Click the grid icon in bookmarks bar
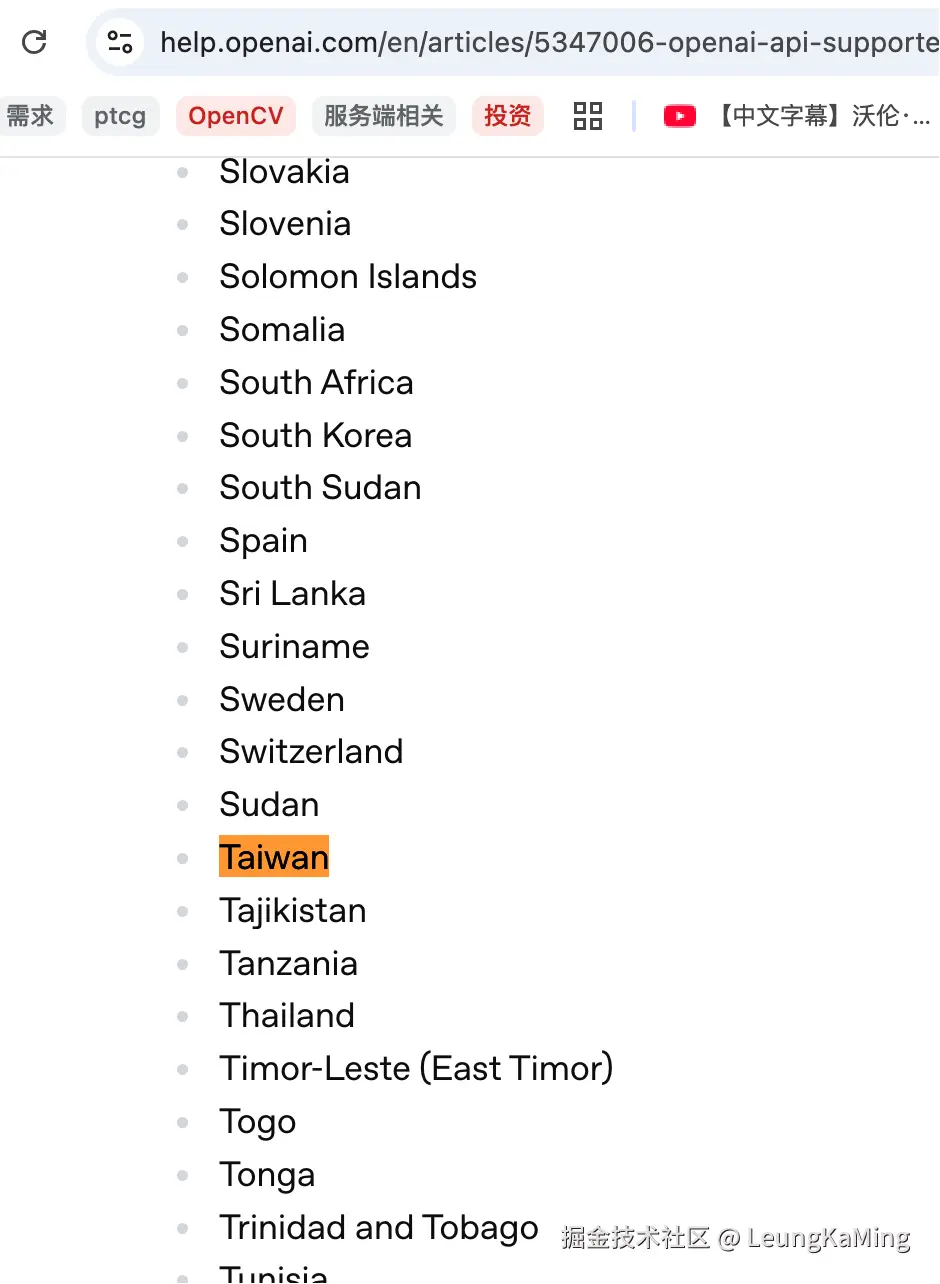 point(588,116)
